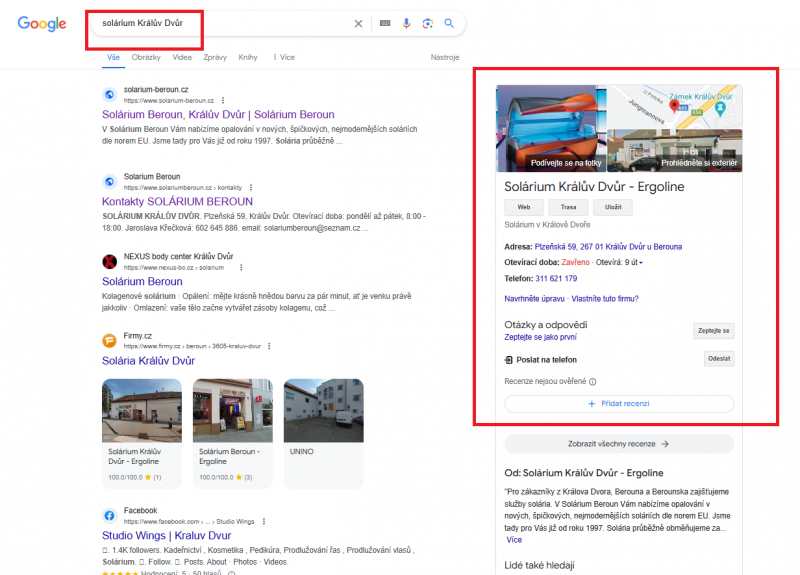Click phone number 311 621 179
800x575 pixels.
click(556, 279)
